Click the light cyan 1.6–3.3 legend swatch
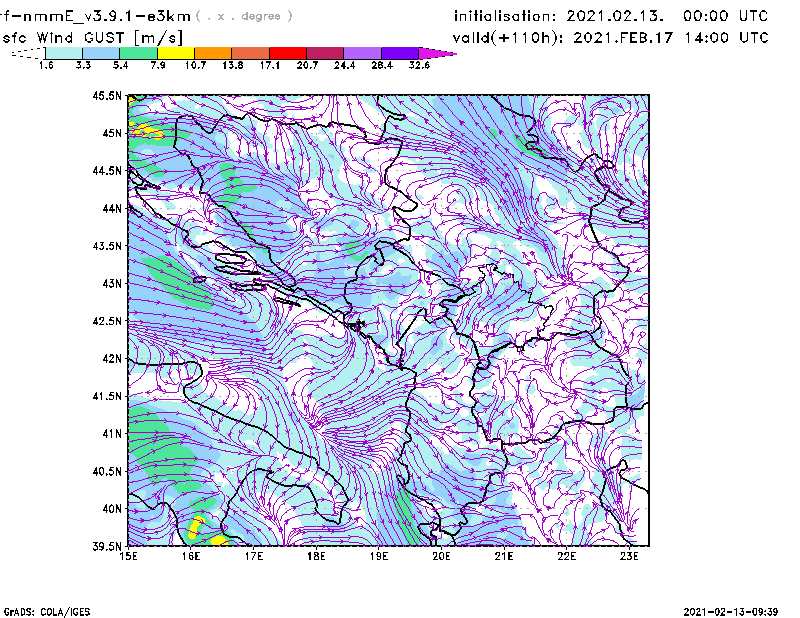Image resolution: width=800 pixels, height=618 pixels. pos(64,53)
